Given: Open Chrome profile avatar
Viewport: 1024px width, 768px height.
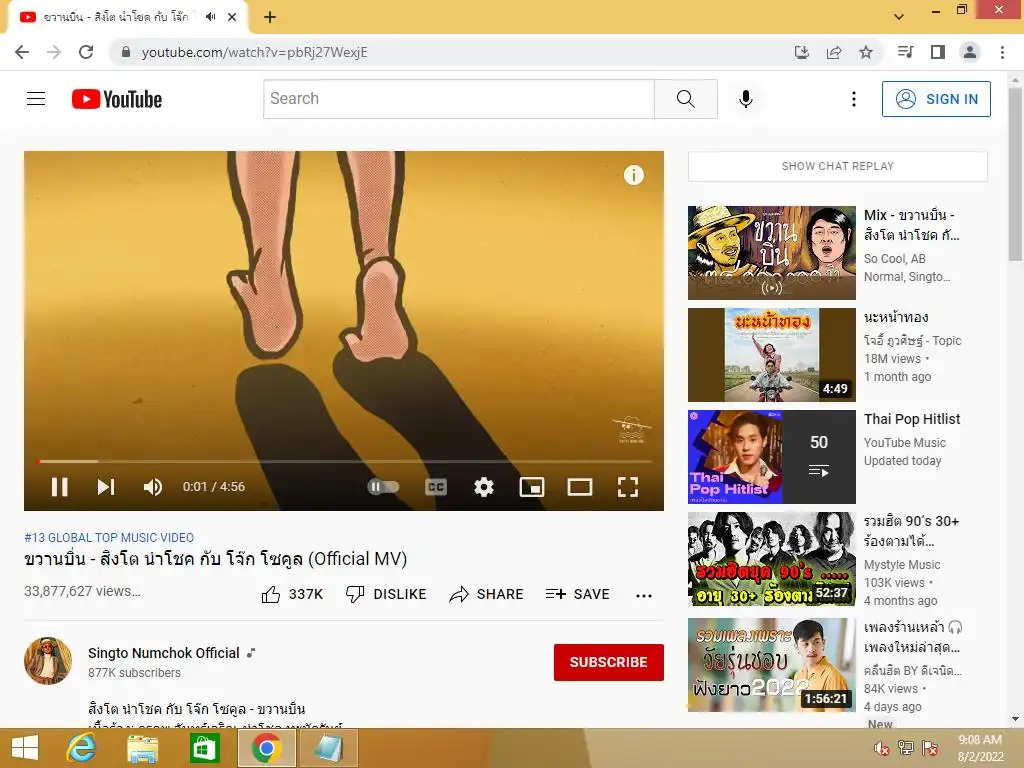Looking at the screenshot, I should point(970,52).
